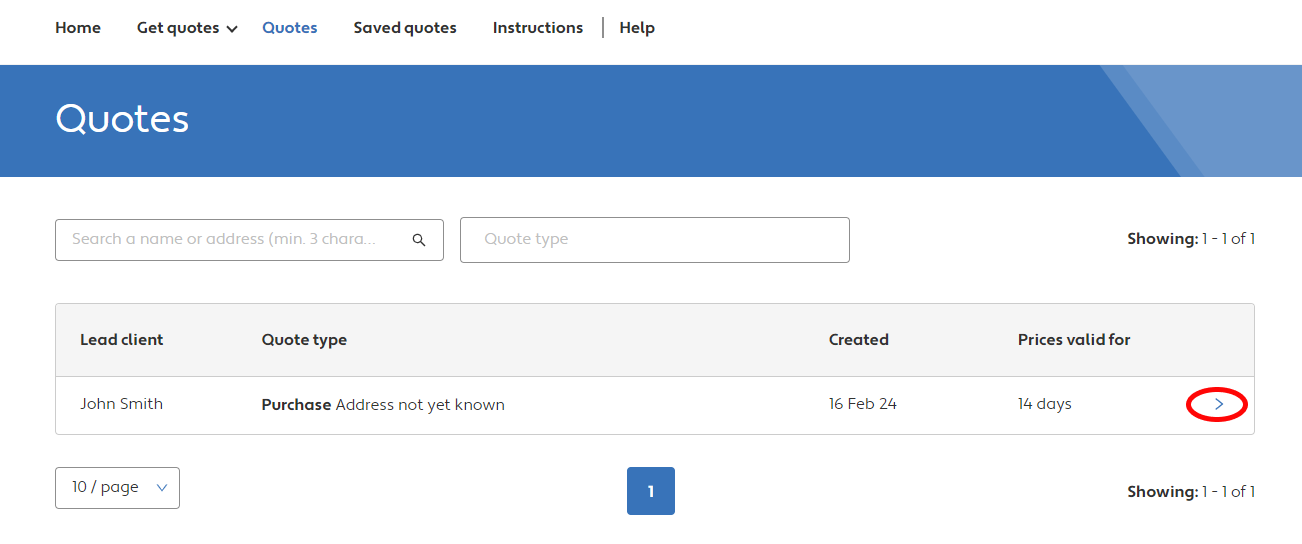Open the Quote type filter dropdown
This screenshot has height=544, width=1302.
pyautogui.click(x=655, y=240)
